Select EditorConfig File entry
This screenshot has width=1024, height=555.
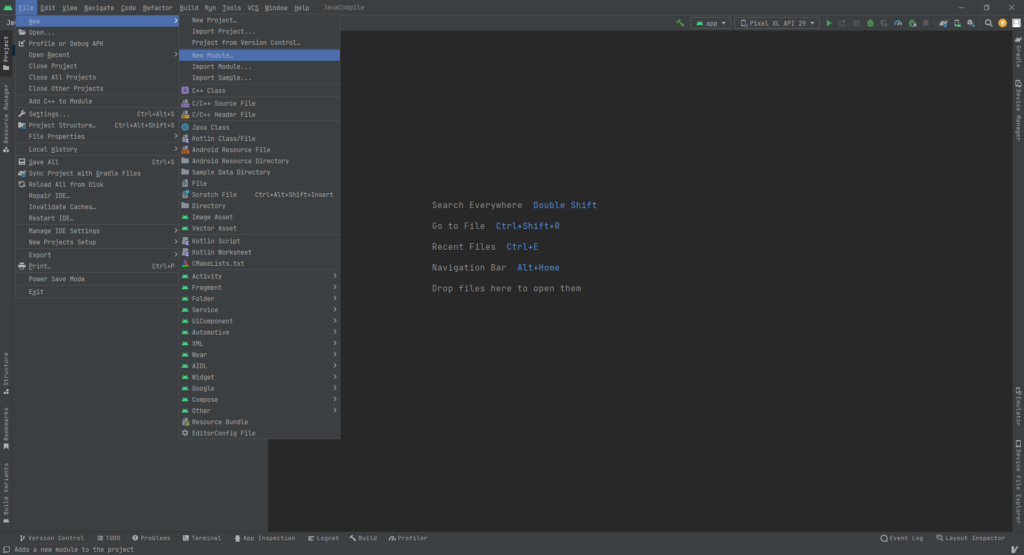[259, 433]
